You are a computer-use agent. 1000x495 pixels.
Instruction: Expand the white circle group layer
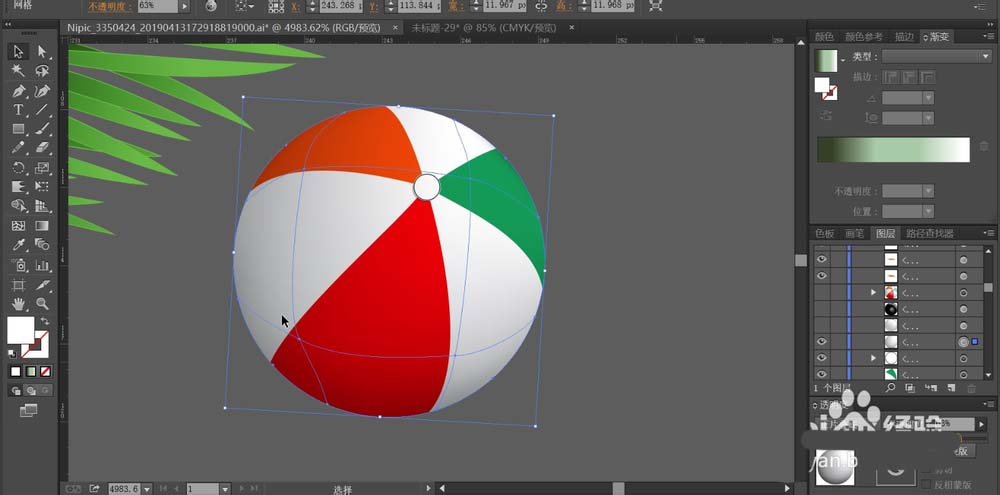point(874,358)
